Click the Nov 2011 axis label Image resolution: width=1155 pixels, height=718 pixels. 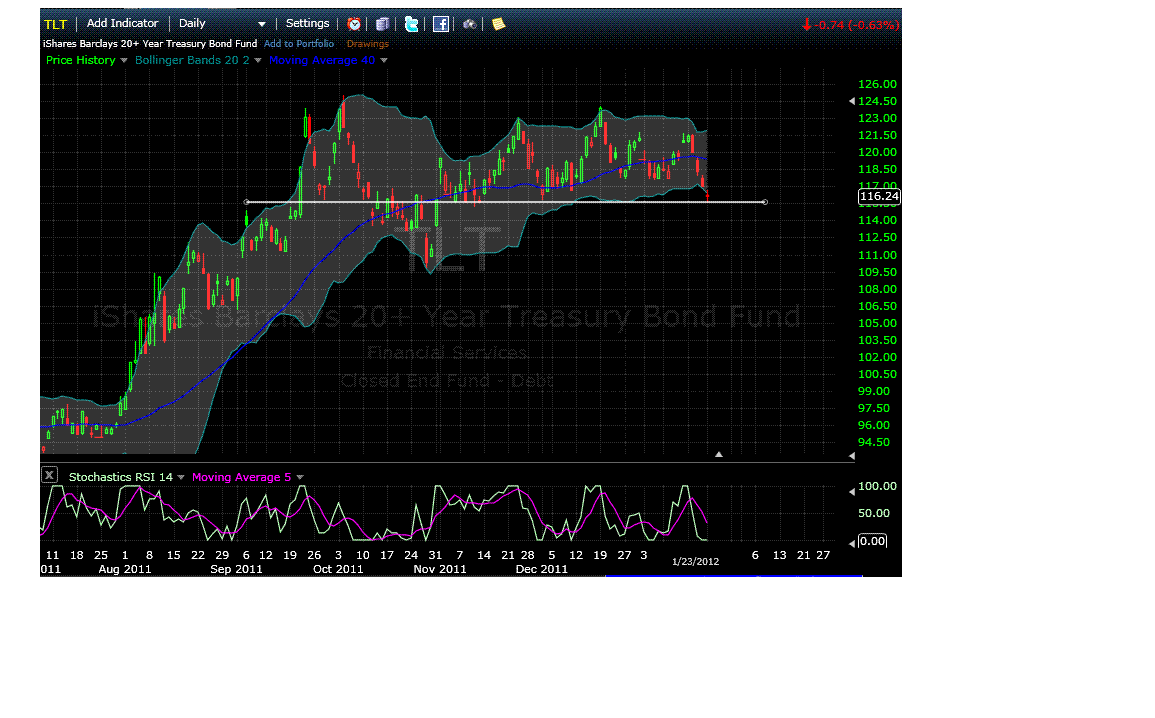pyautogui.click(x=440, y=569)
